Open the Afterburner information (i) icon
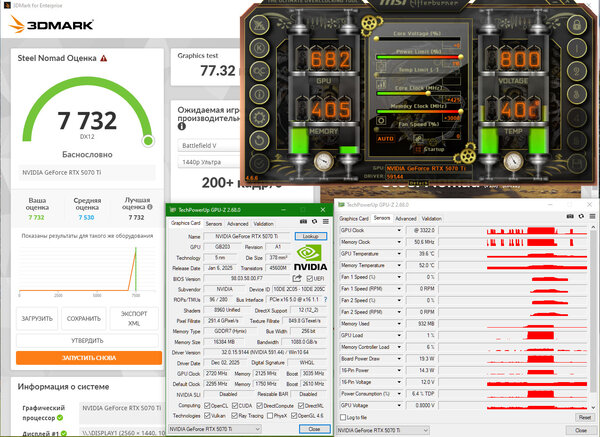 pyautogui.click(x=259, y=94)
